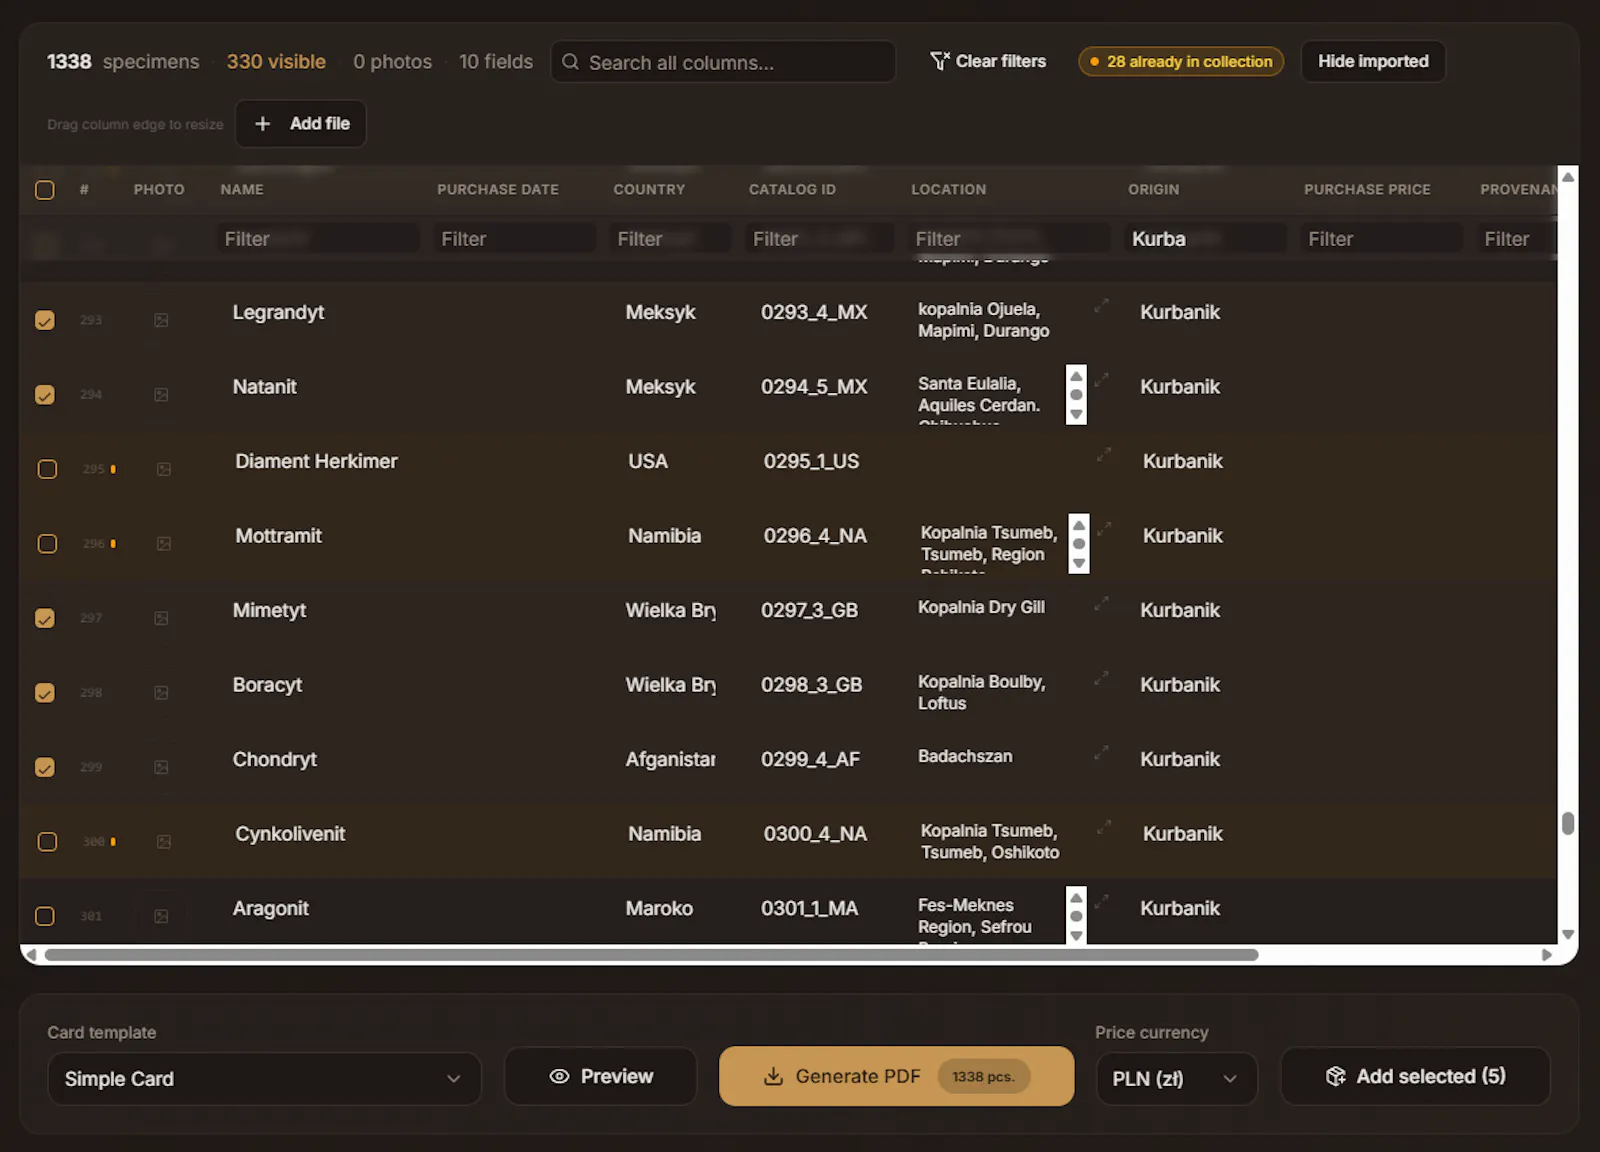Click the photo placeholder icon for Natanit
The width and height of the screenshot is (1600, 1152).
click(161, 395)
